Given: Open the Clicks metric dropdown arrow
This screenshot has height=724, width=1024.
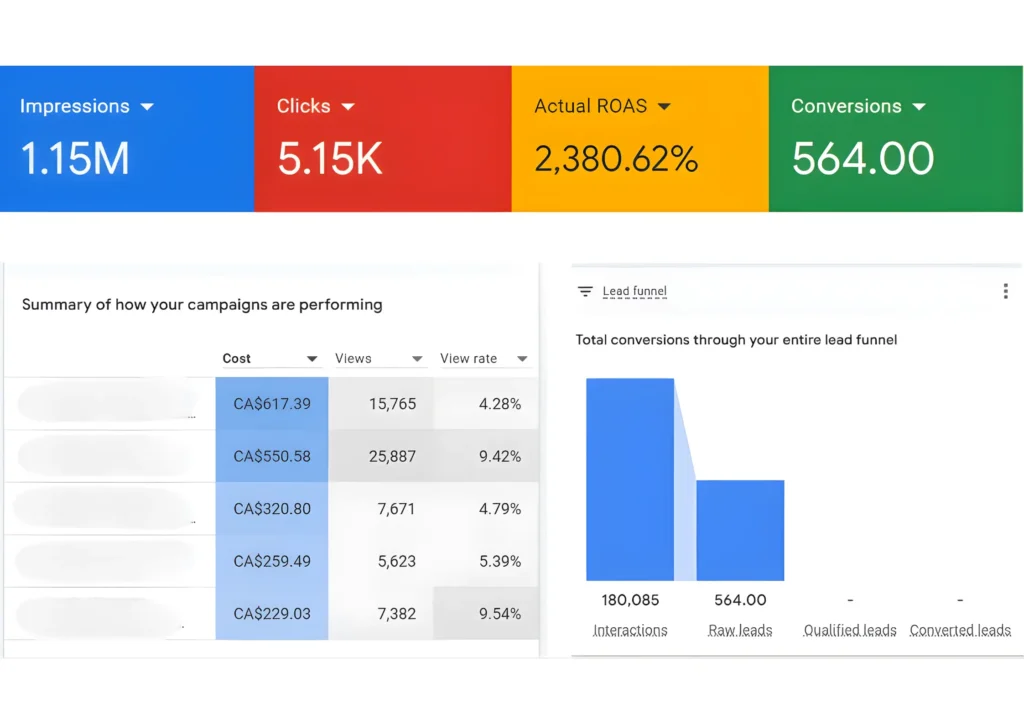Looking at the screenshot, I should pos(348,107).
